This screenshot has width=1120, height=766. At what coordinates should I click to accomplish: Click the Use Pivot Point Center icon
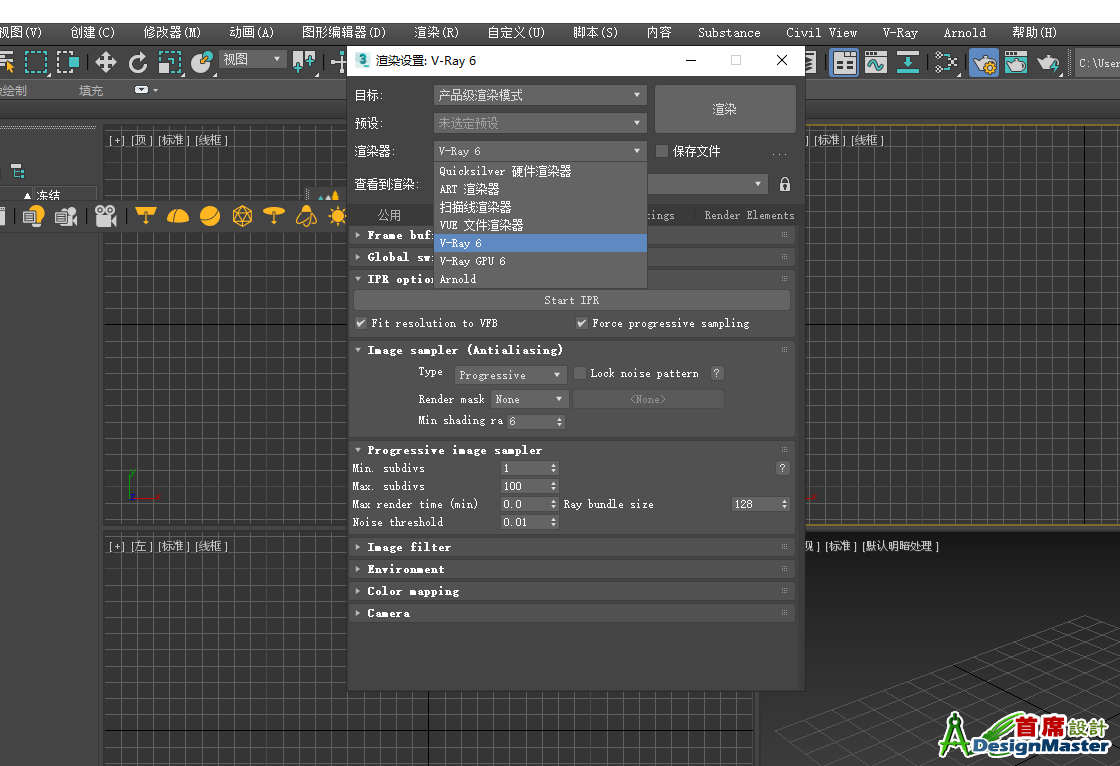tap(304, 63)
